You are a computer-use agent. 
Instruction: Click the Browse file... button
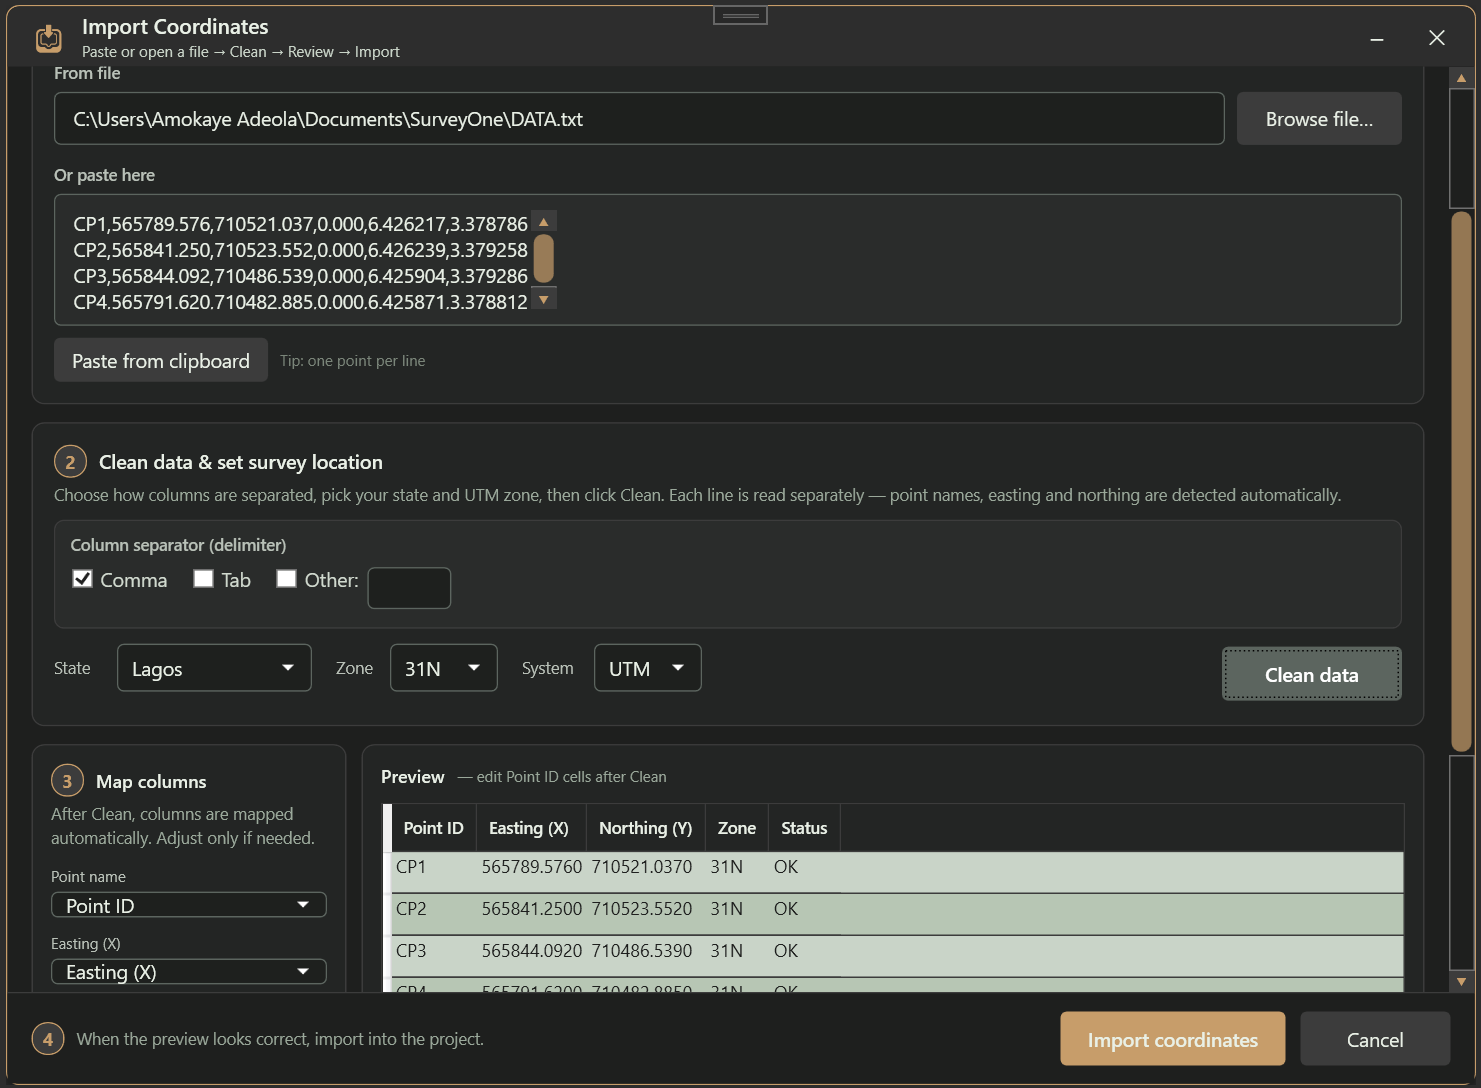click(1319, 119)
